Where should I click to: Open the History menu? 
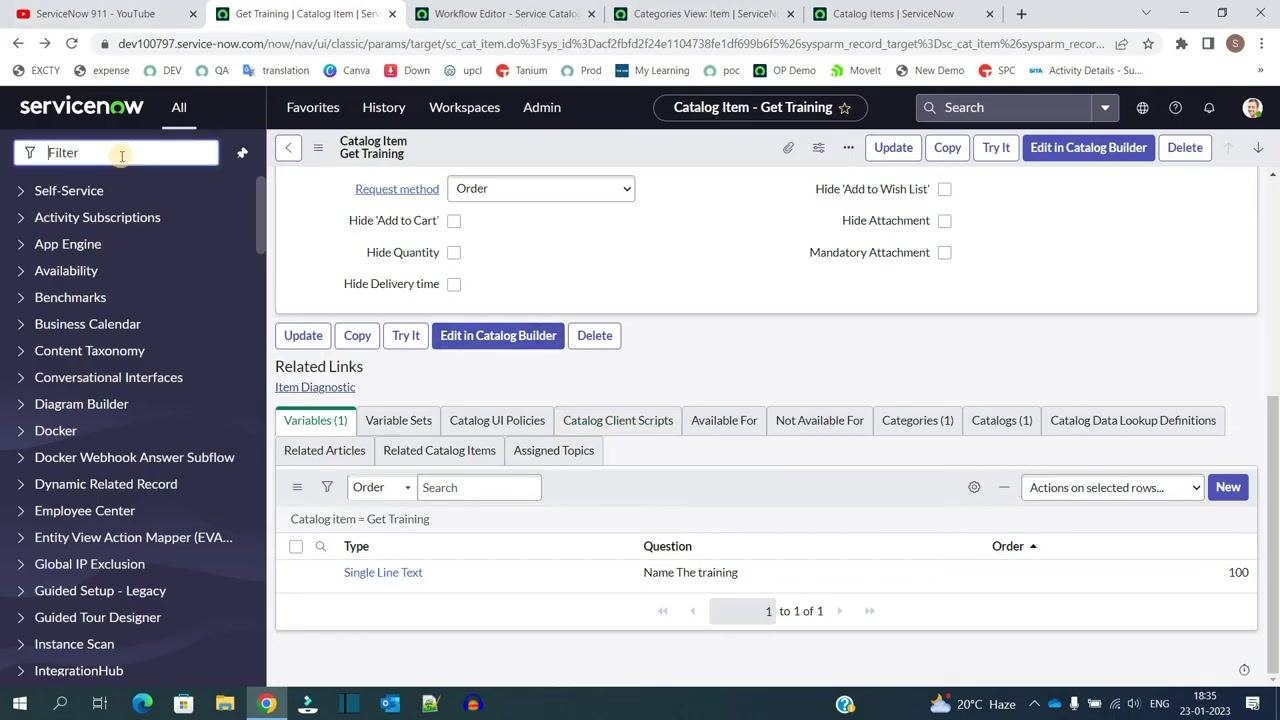pyautogui.click(x=384, y=108)
